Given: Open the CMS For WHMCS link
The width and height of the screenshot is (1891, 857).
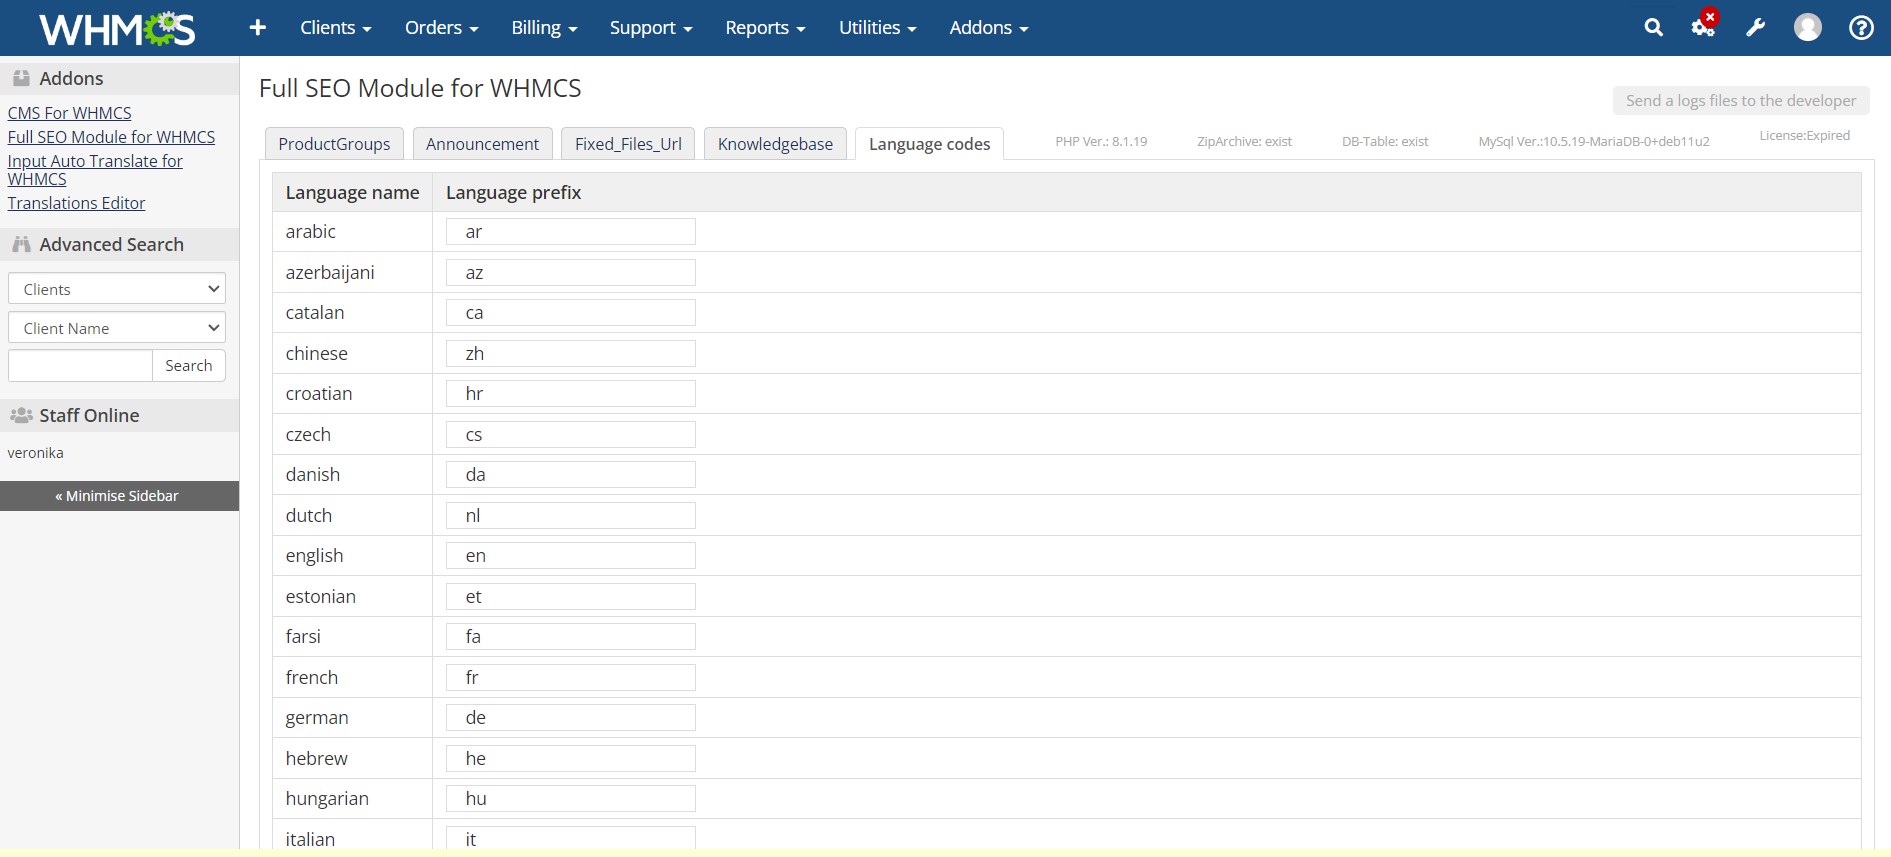Looking at the screenshot, I should (x=69, y=113).
